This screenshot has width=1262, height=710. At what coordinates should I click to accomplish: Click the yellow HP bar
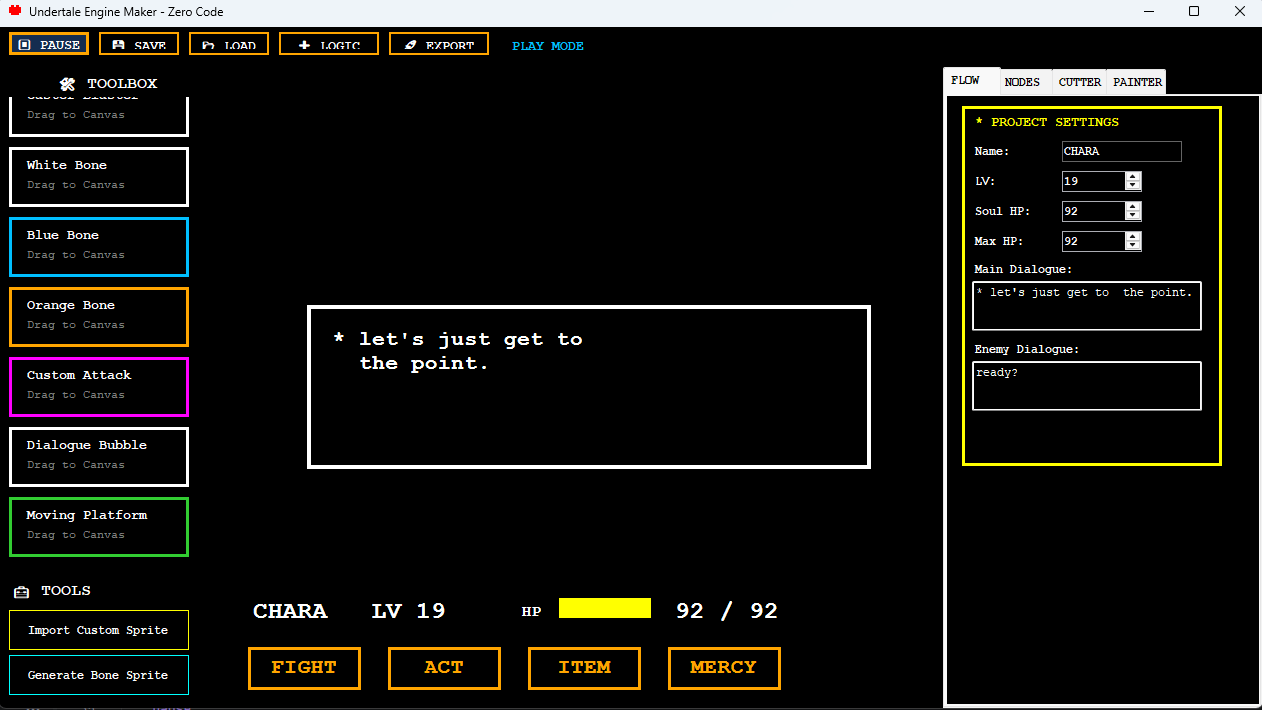[605, 608]
